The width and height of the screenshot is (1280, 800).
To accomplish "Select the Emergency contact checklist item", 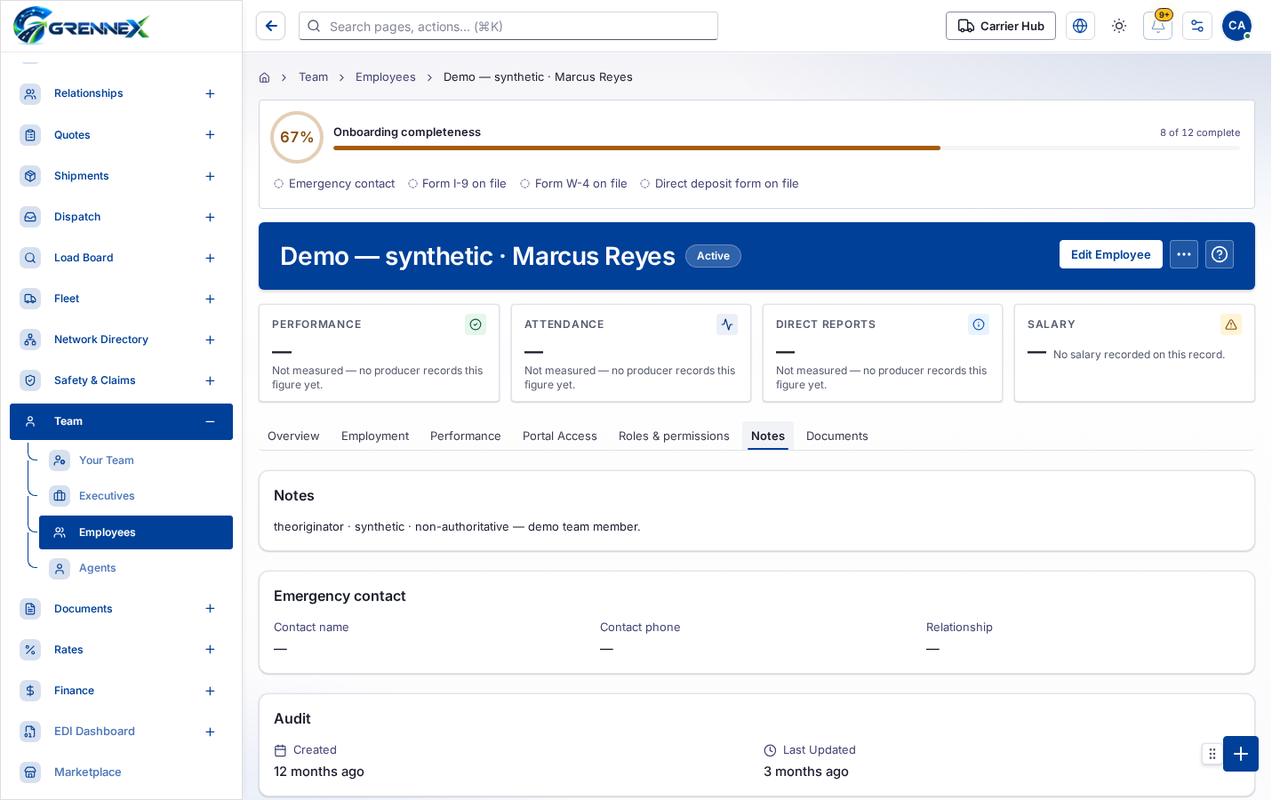I will 334,184.
